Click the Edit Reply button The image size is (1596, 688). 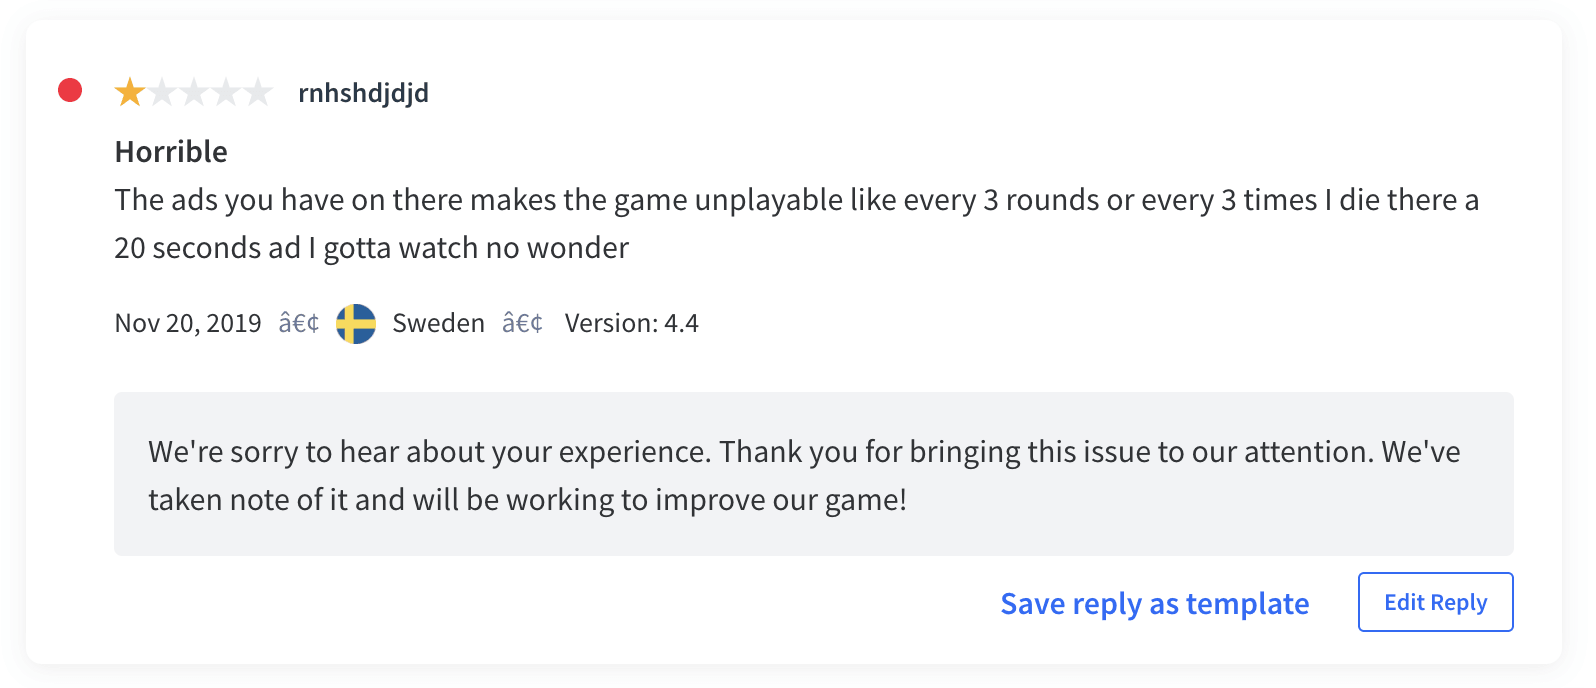(x=1436, y=602)
